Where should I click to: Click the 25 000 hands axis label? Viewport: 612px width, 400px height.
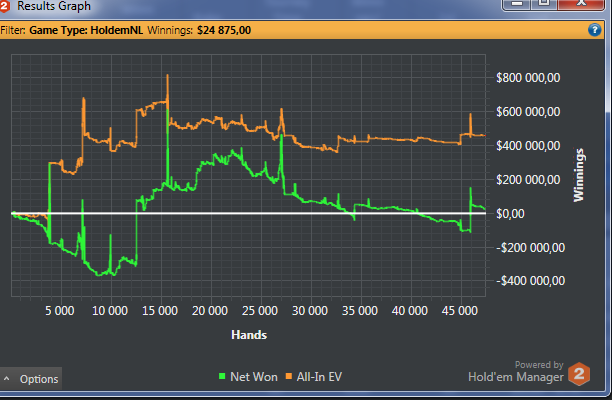(x=260, y=311)
